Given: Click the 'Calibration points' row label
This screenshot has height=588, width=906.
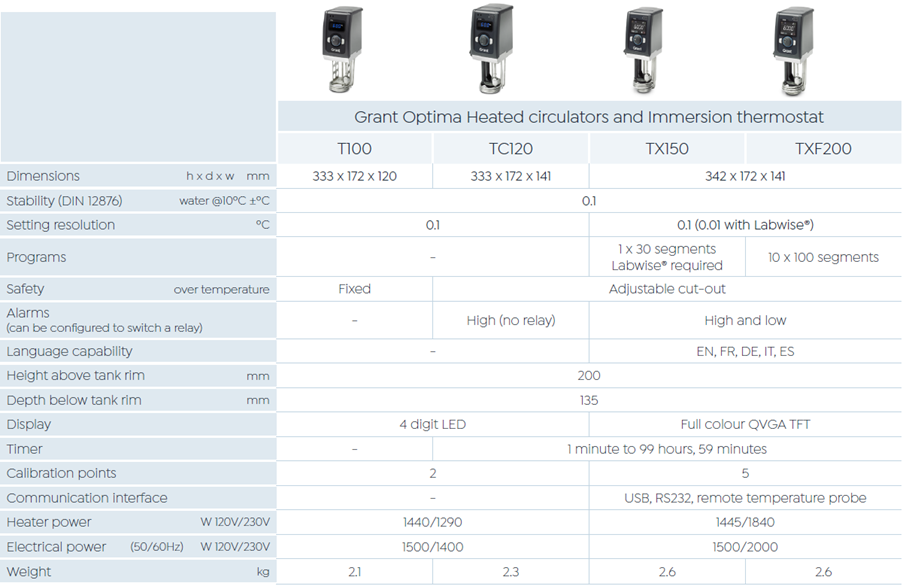Looking at the screenshot, I should (61, 473).
